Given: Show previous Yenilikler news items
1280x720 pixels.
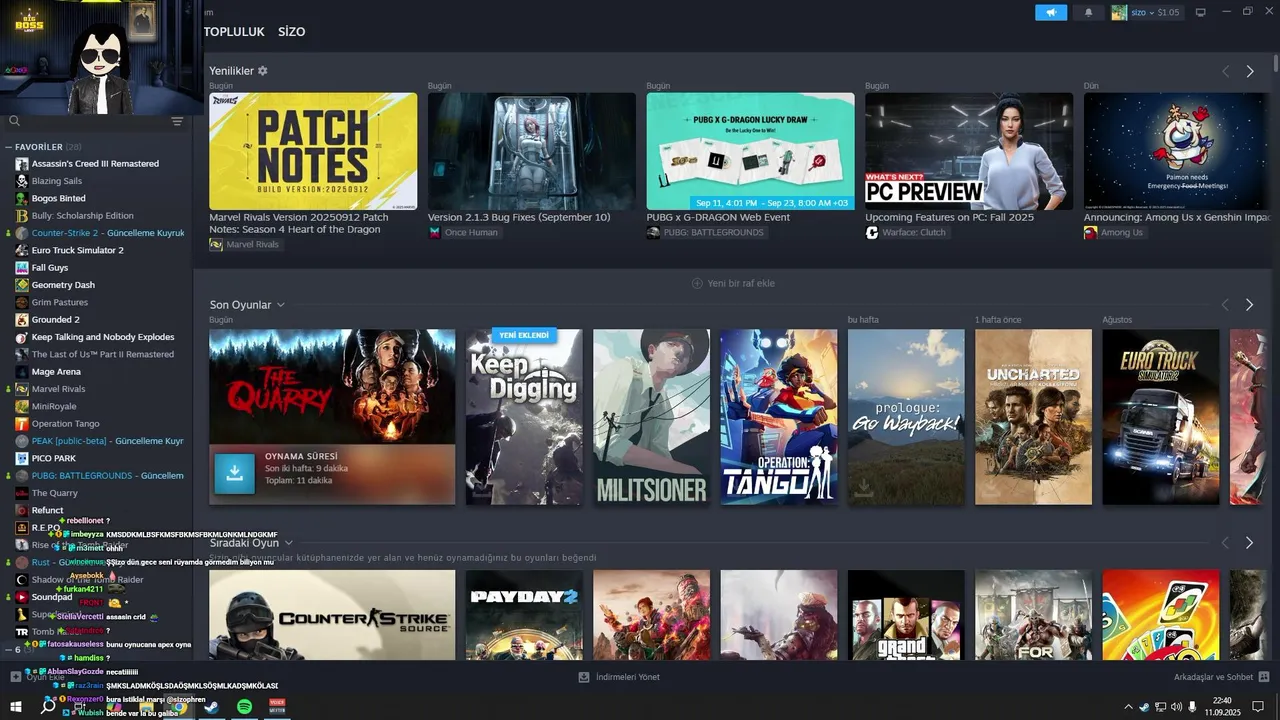Looking at the screenshot, I should point(1225,71).
